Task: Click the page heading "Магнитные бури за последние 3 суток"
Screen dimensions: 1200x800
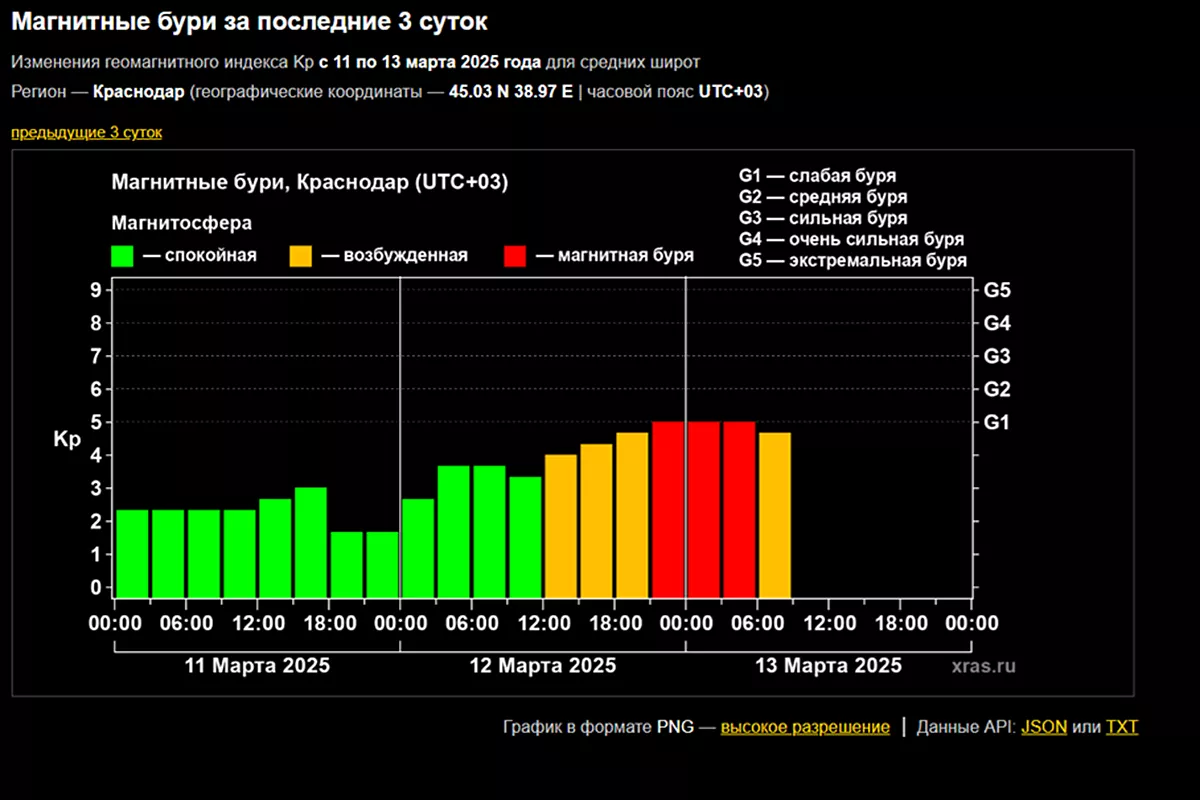Action: [250, 22]
